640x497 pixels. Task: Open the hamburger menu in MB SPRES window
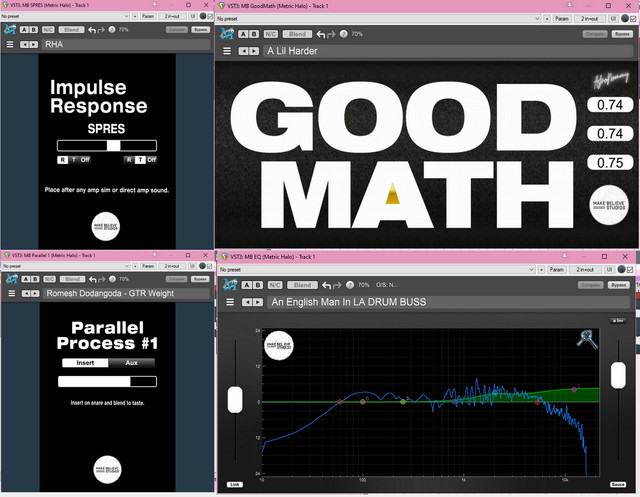(10, 44)
